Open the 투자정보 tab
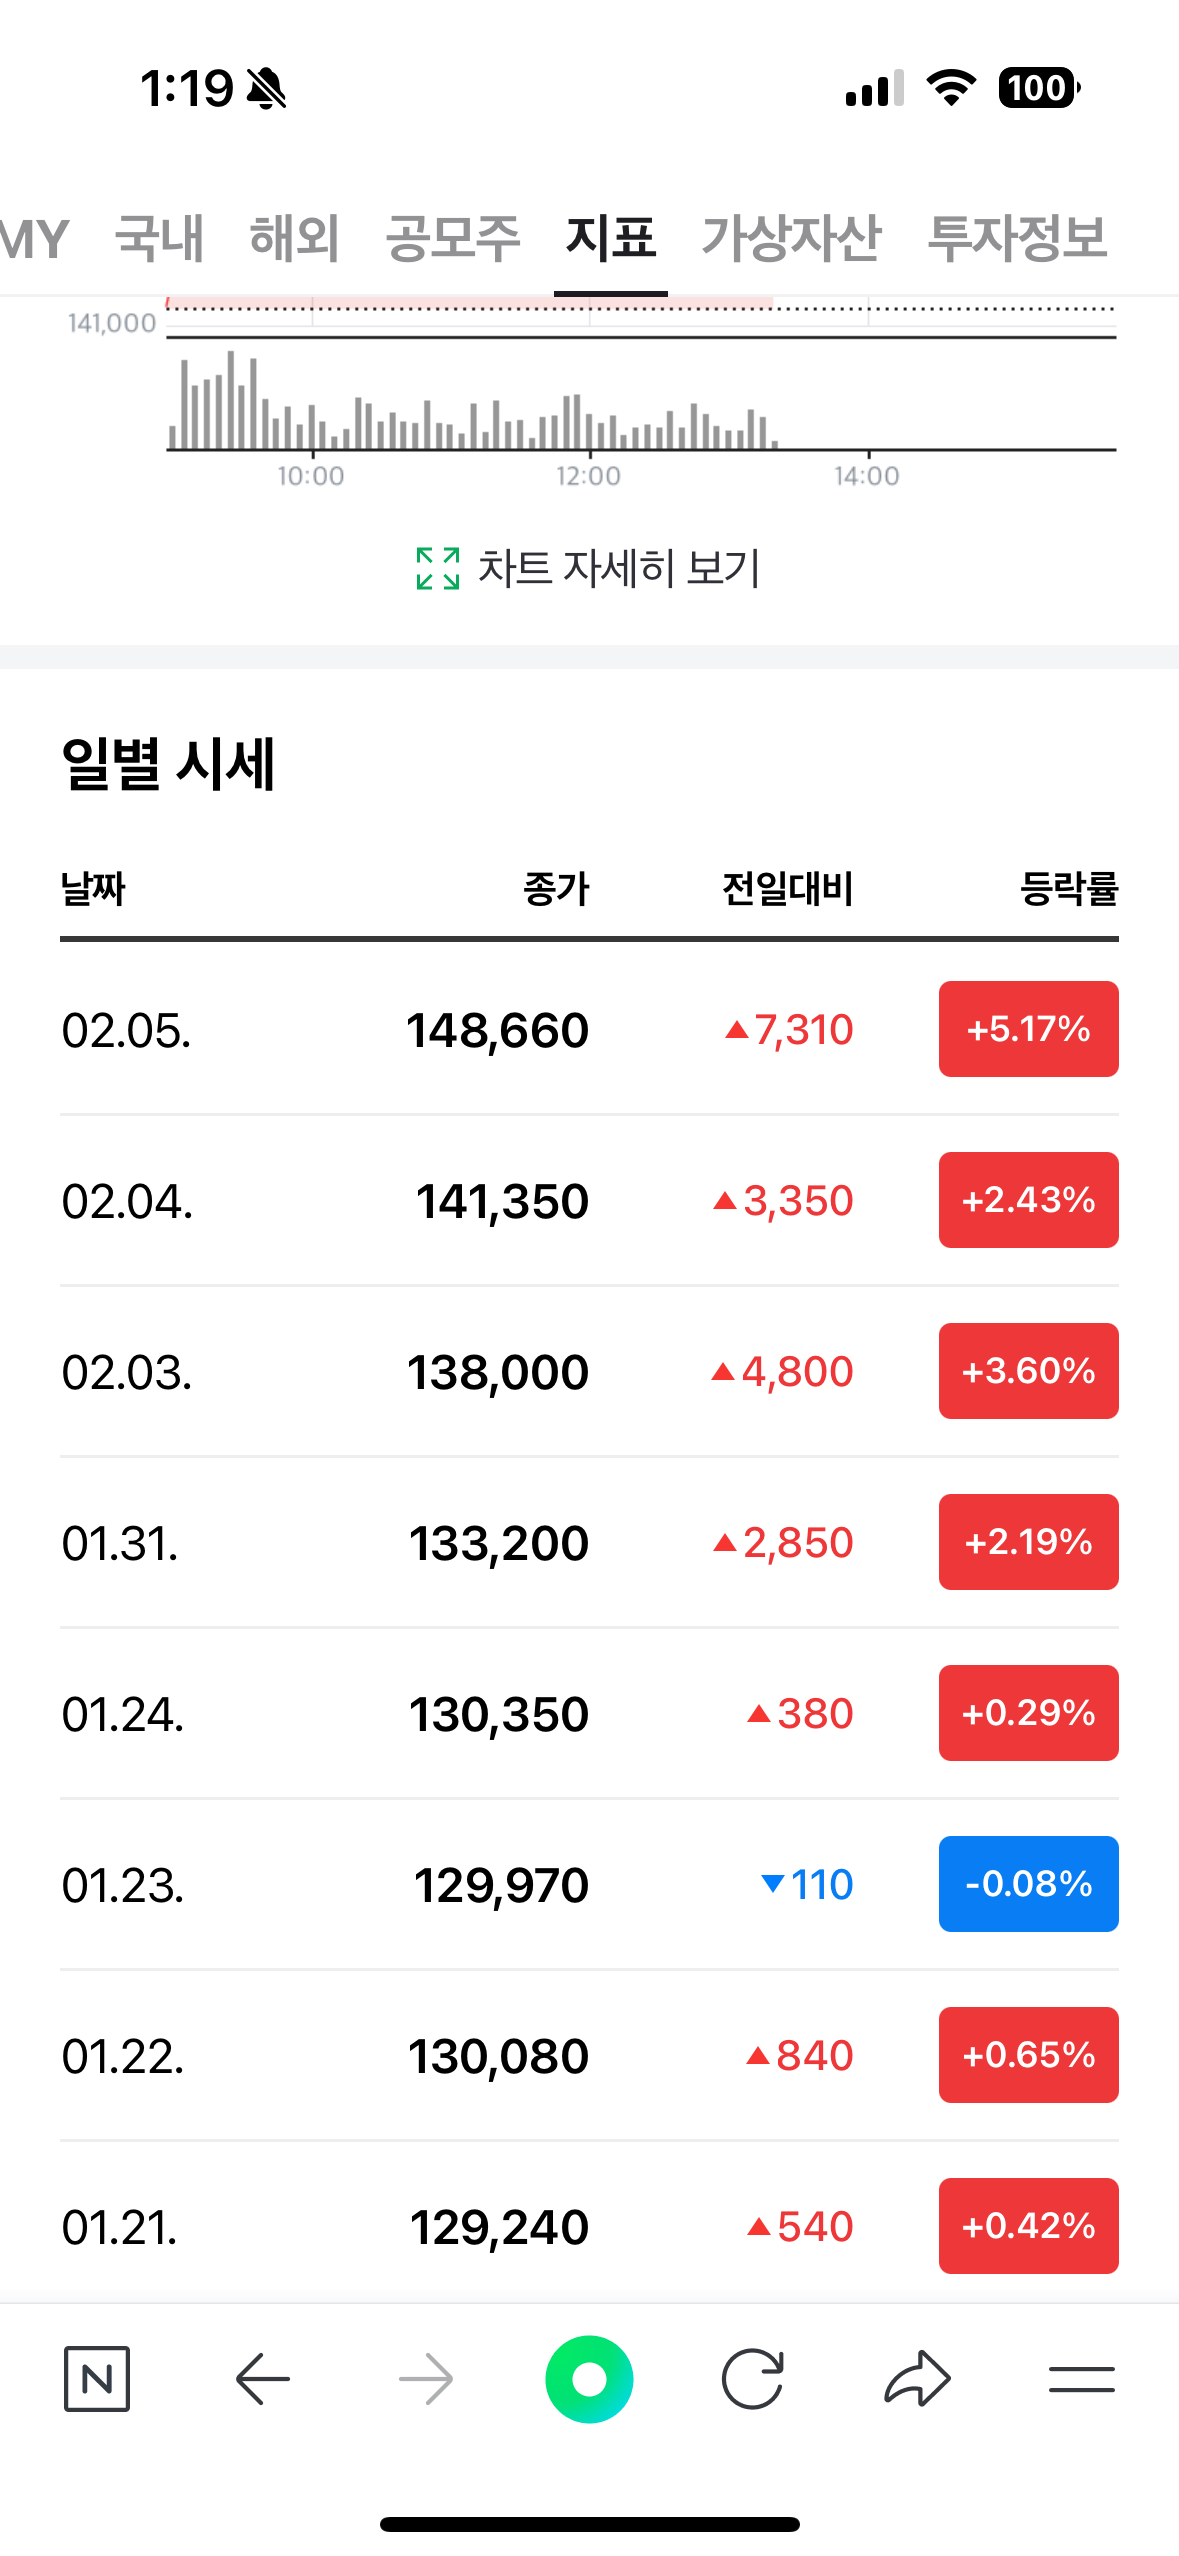Viewport: 1179px width, 2556px height. (x=1017, y=238)
